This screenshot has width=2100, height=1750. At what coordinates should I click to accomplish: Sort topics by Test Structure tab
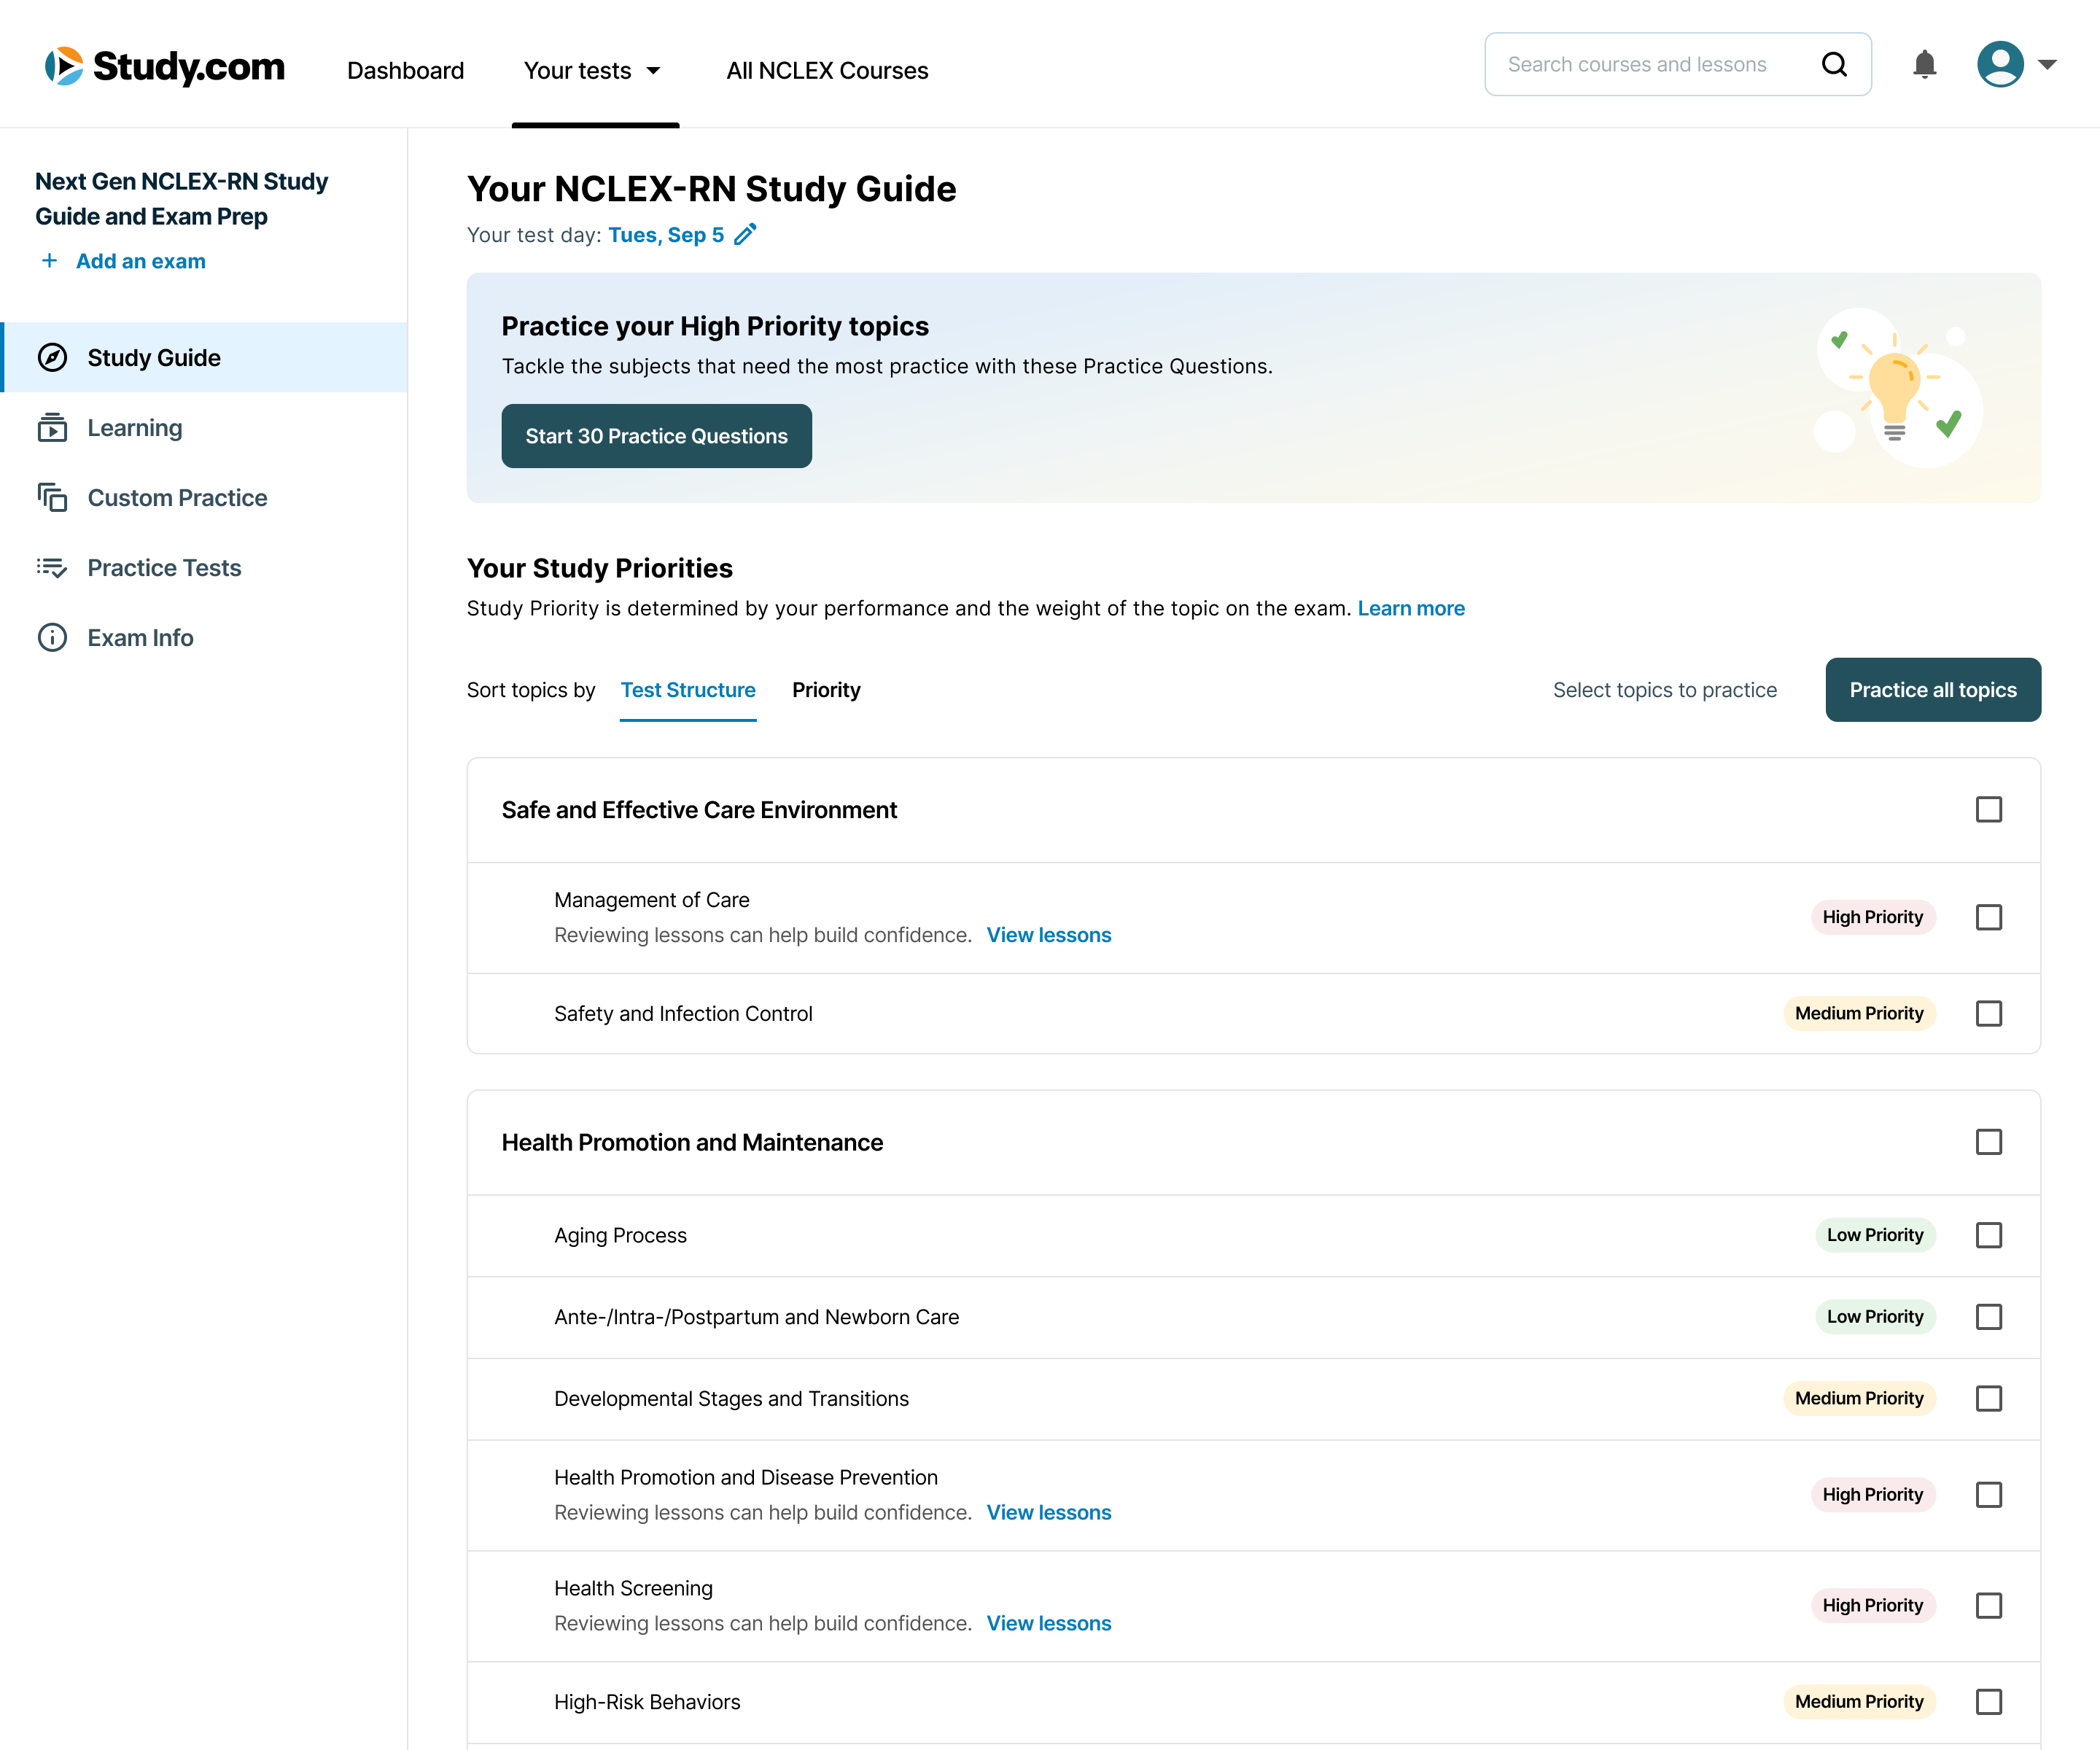[x=688, y=690]
